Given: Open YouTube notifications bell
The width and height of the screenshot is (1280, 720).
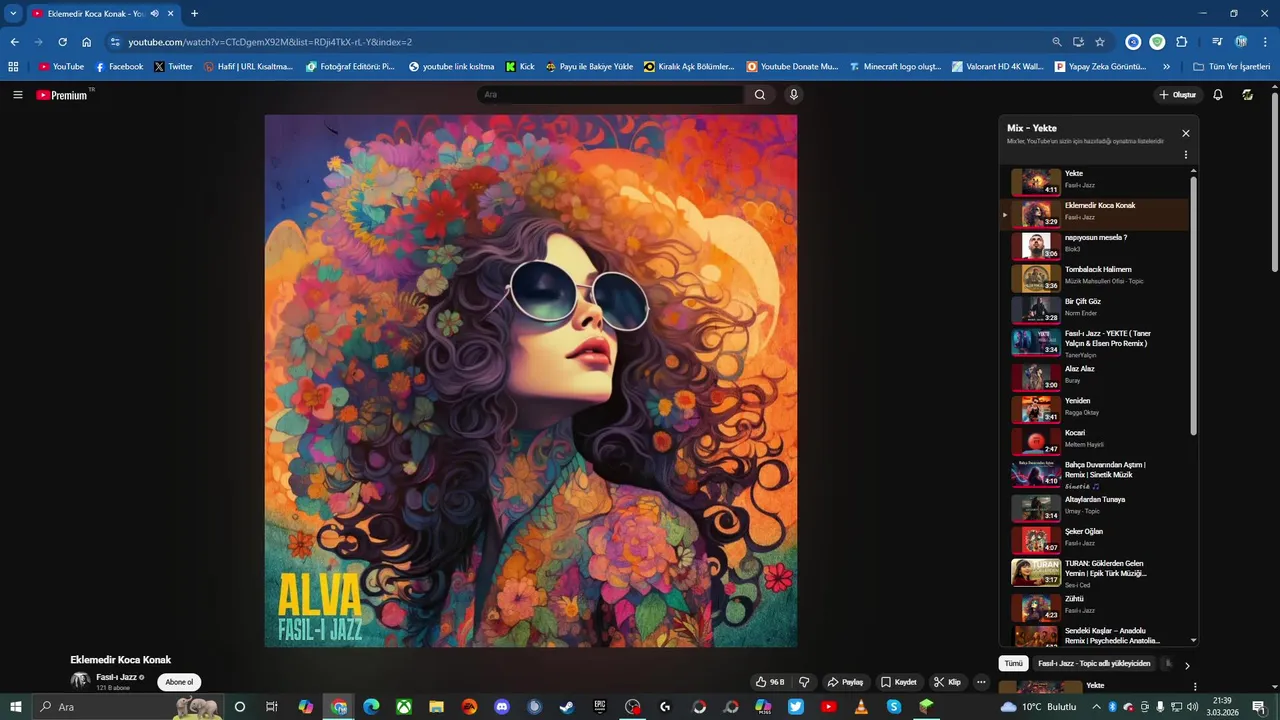Looking at the screenshot, I should [1218, 95].
